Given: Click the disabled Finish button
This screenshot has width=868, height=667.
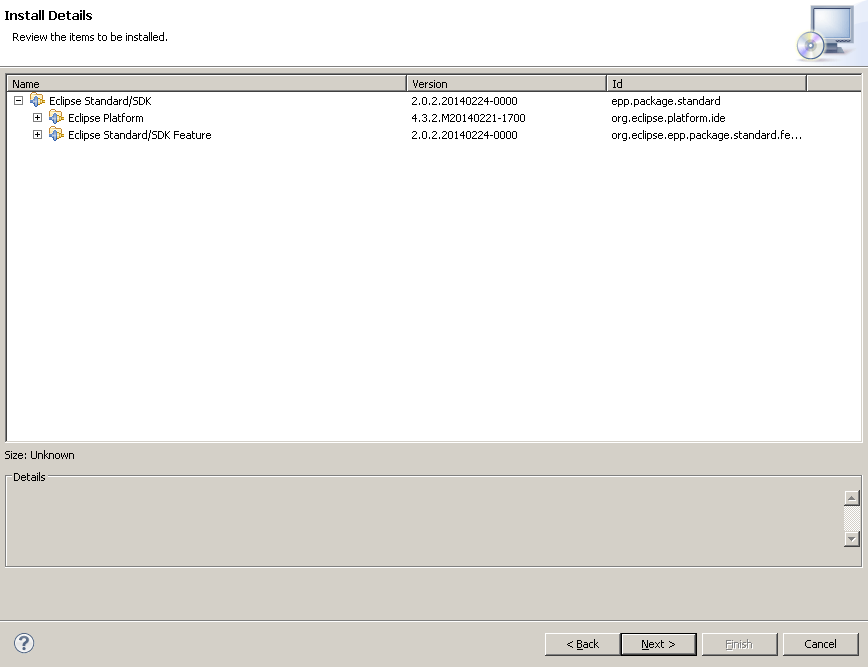Looking at the screenshot, I should click(739, 644).
